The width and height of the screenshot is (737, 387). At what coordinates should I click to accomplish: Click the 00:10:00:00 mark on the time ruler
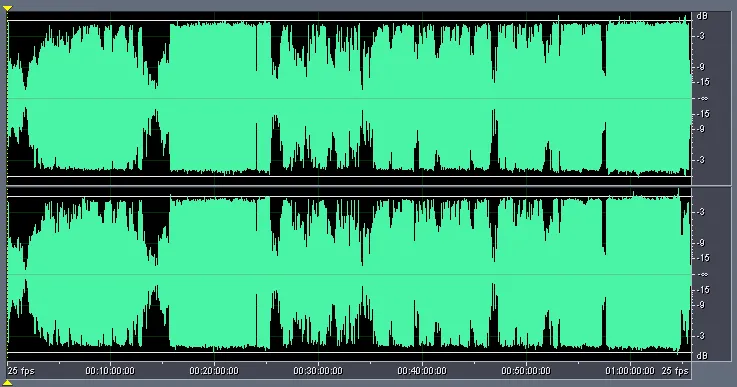pos(110,371)
